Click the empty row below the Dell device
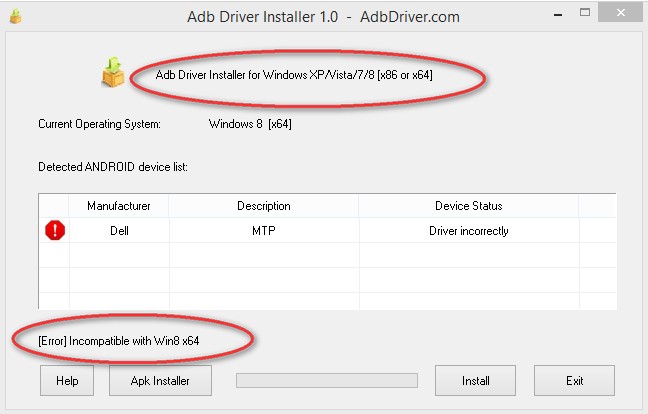This screenshot has height=414, width=648. [300, 256]
